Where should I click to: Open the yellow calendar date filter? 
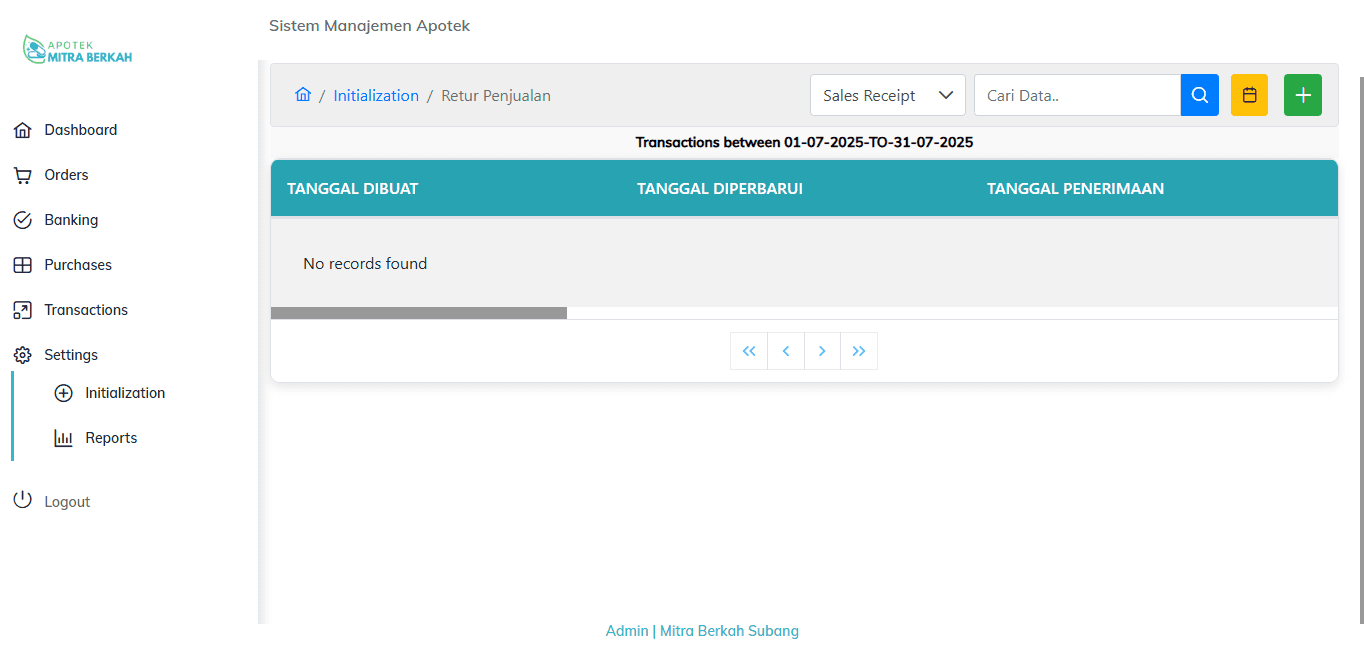(1249, 95)
